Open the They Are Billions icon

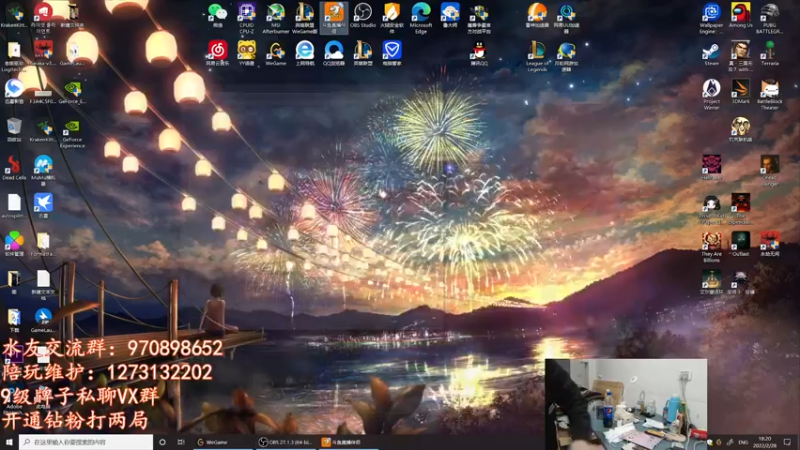click(711, 247)
